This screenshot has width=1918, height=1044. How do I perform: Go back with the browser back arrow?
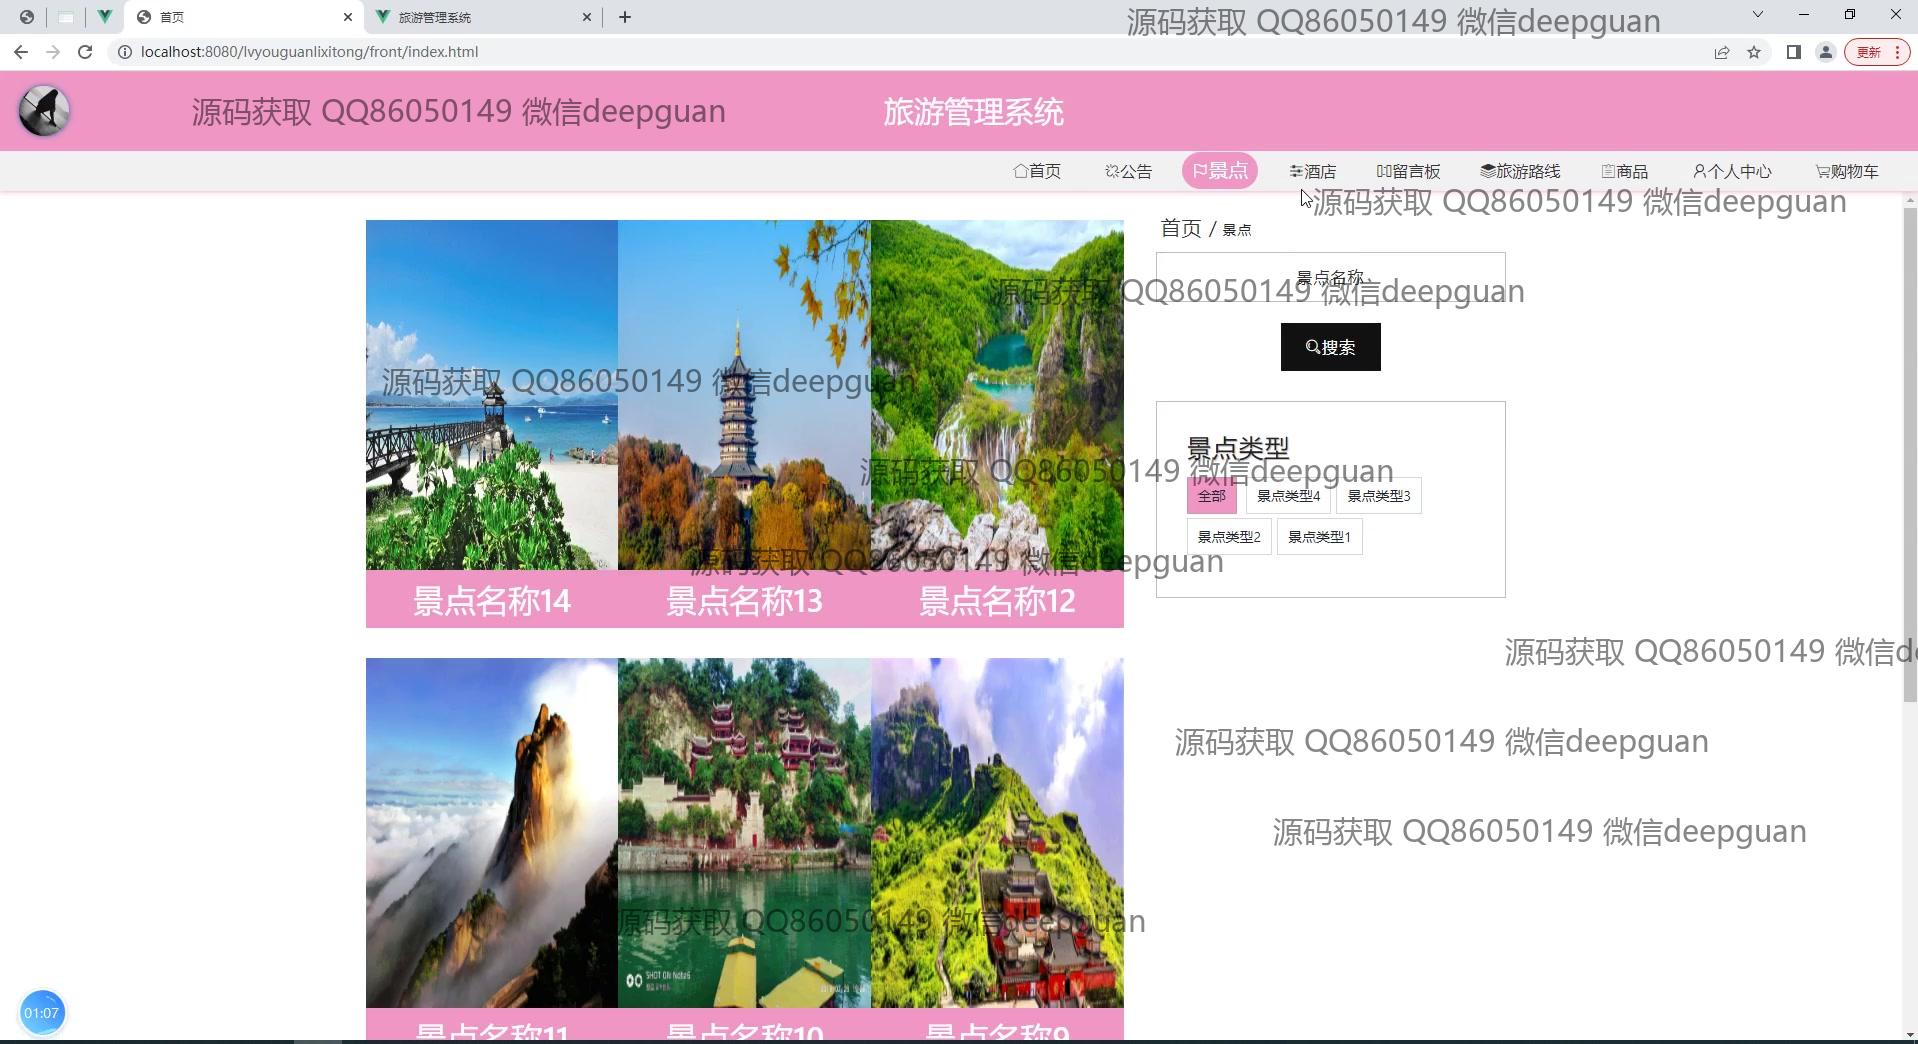pyautogui.click(x=21, y=52)
